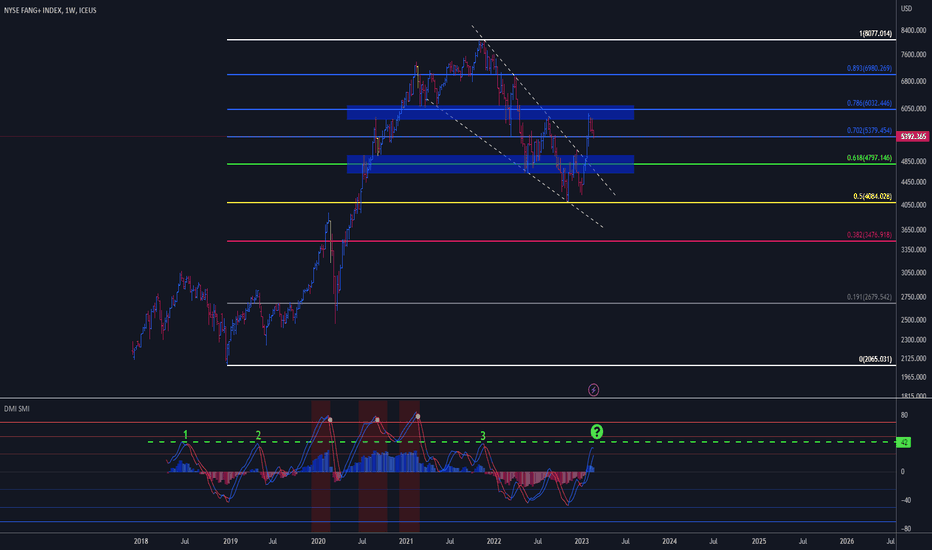Select the 0(2065.031) Fibonacci base label
Screen dimensions: 932x550
(x=876, y=359)
